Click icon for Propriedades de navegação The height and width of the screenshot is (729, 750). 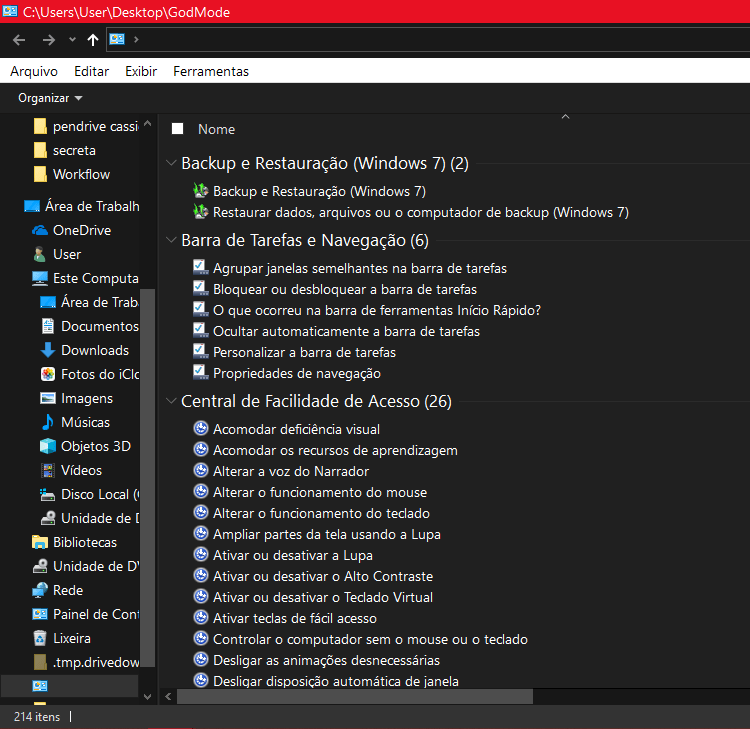pyautogui.click(x=201, y=373)
